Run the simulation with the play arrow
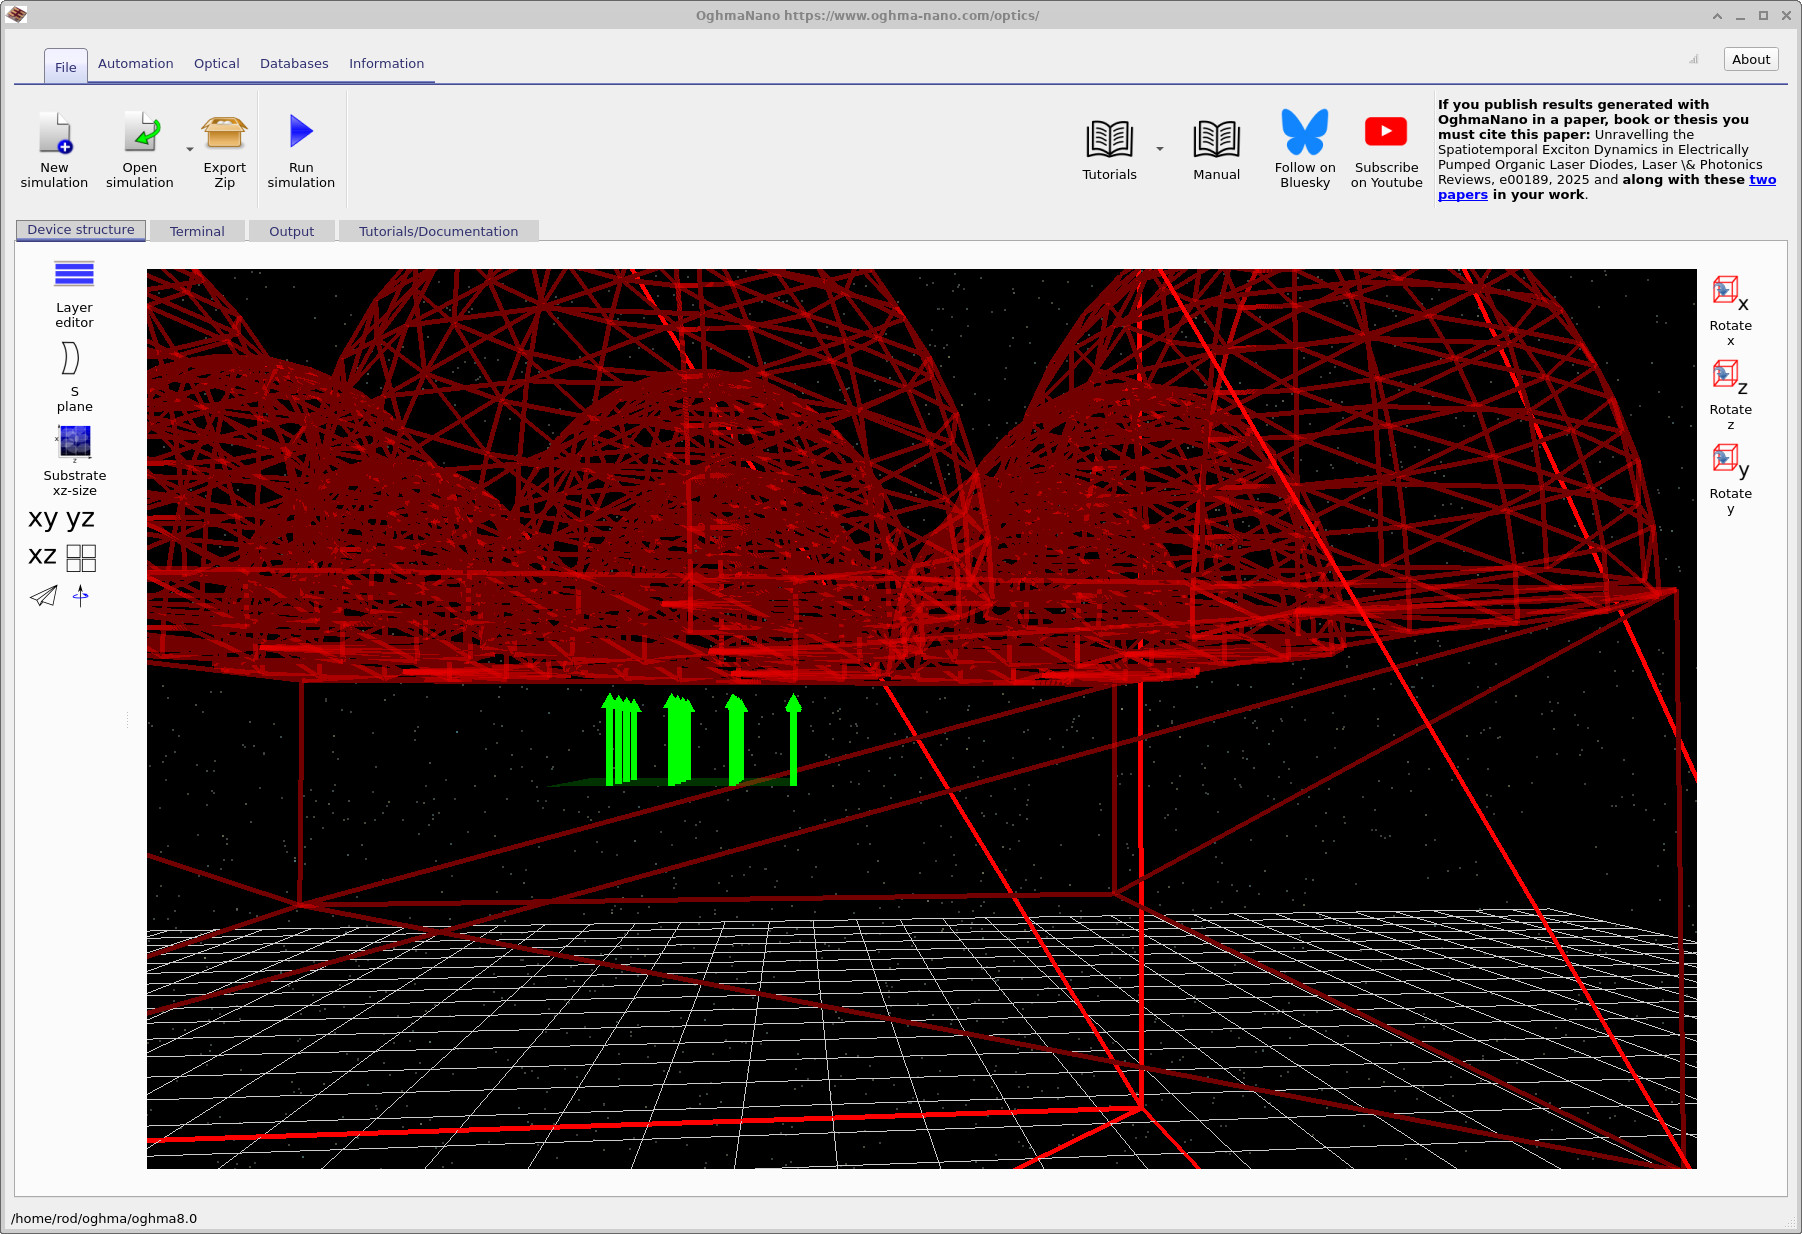Screen dimensions: 1802x1234 click(301, 132)
